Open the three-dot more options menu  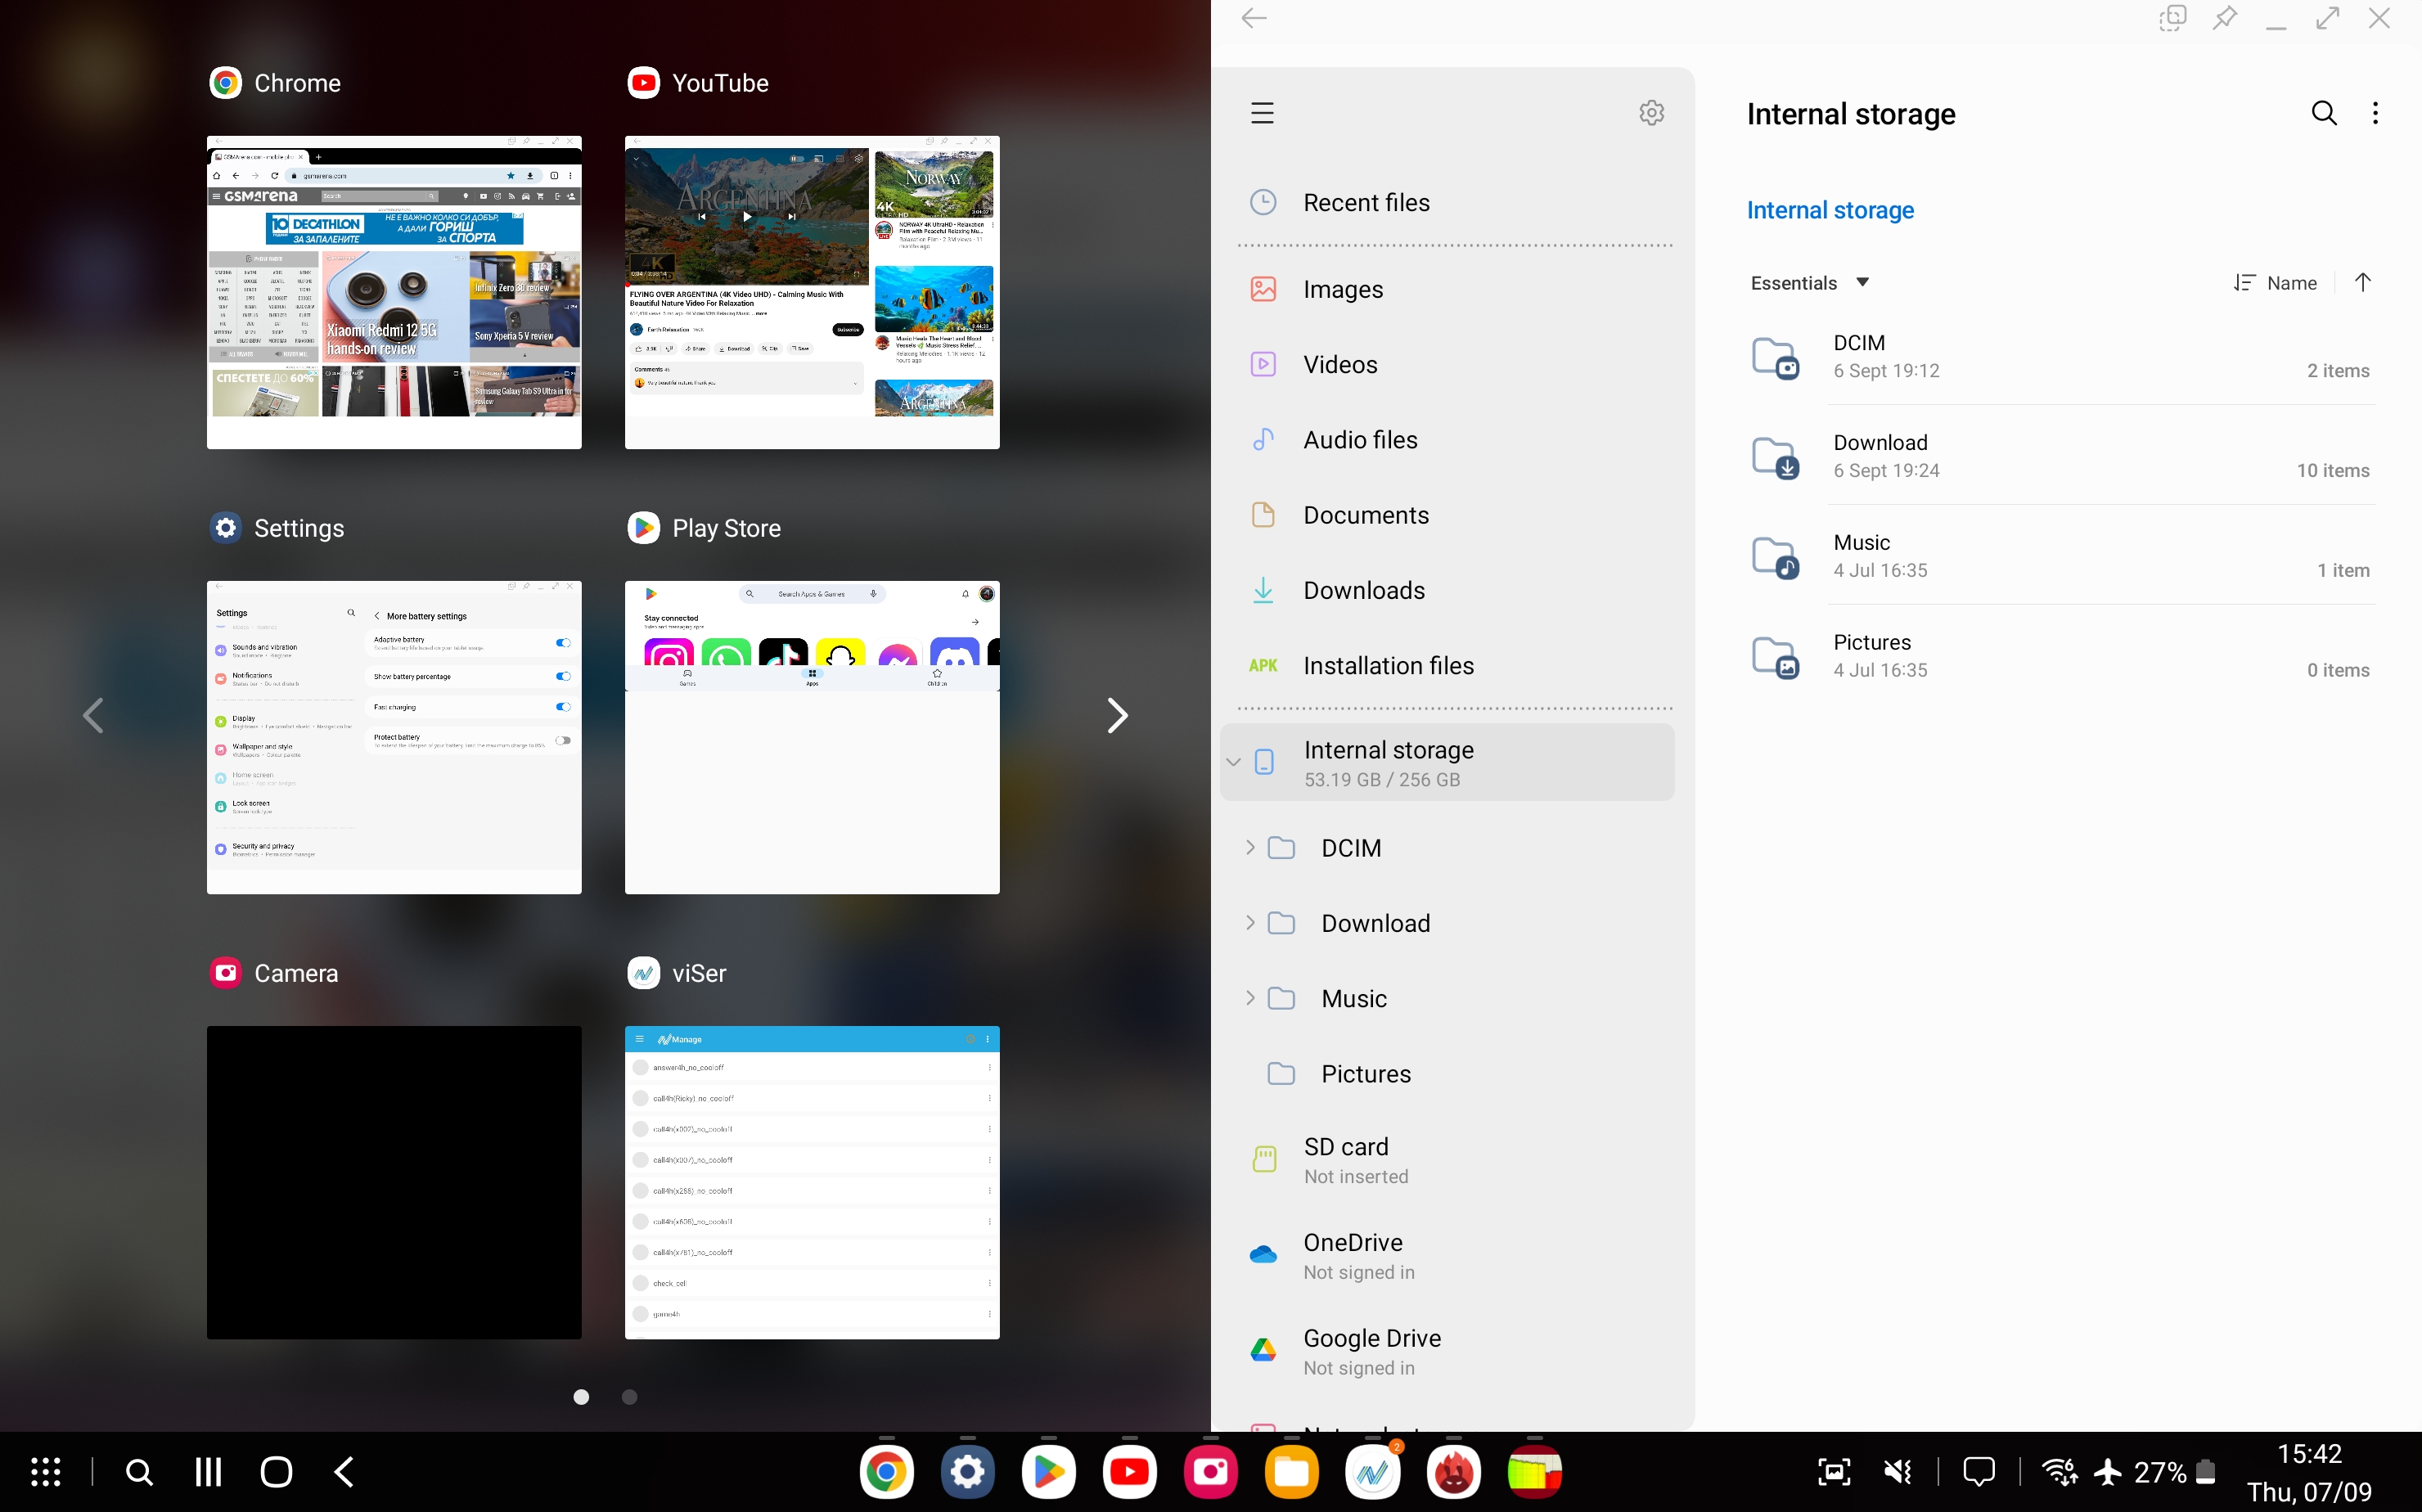click(2375, 113)
